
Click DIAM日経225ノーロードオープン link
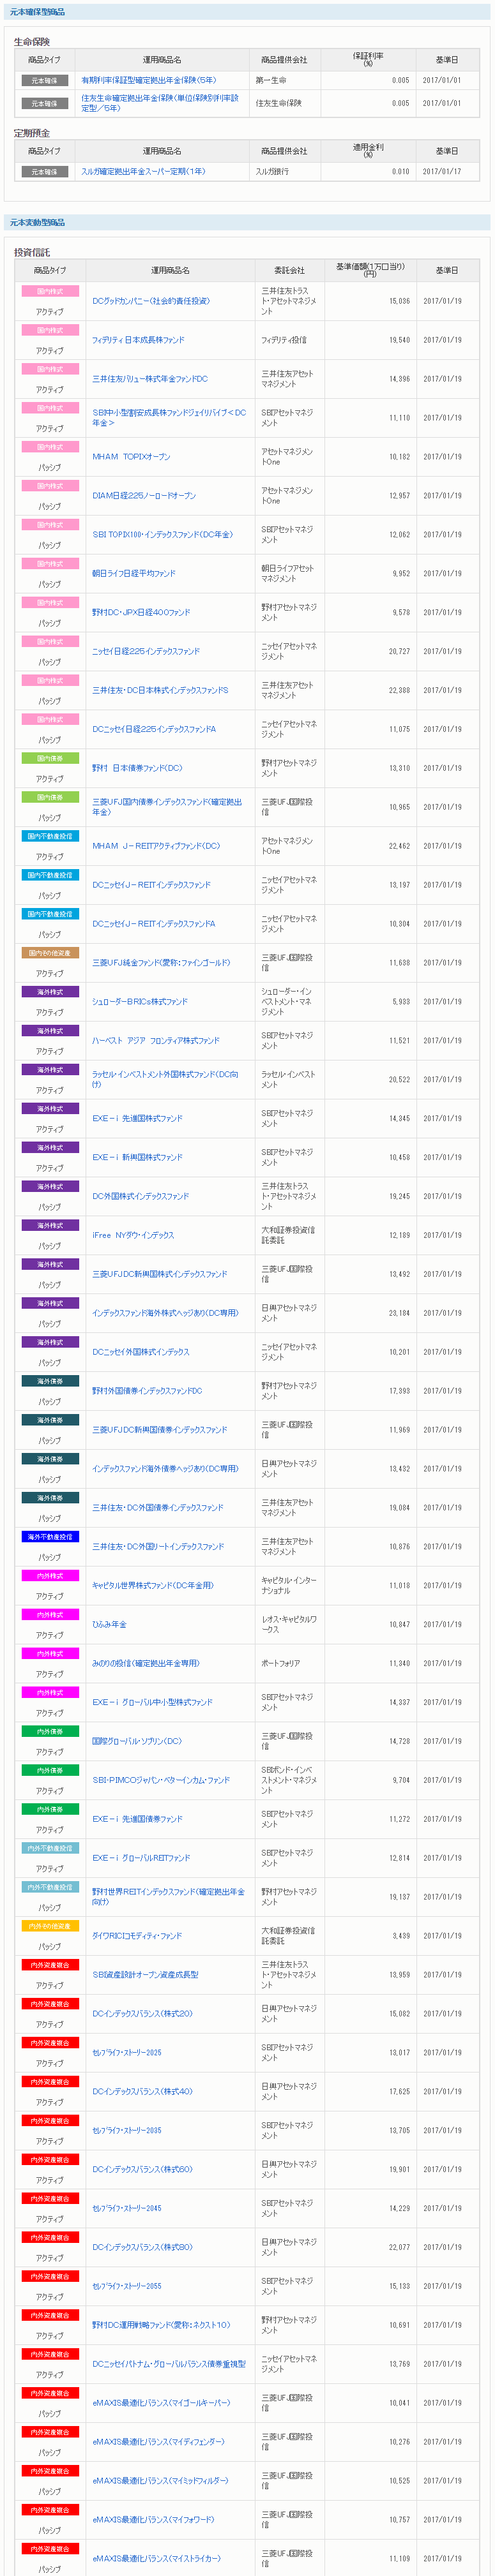(x=144, y=496)
